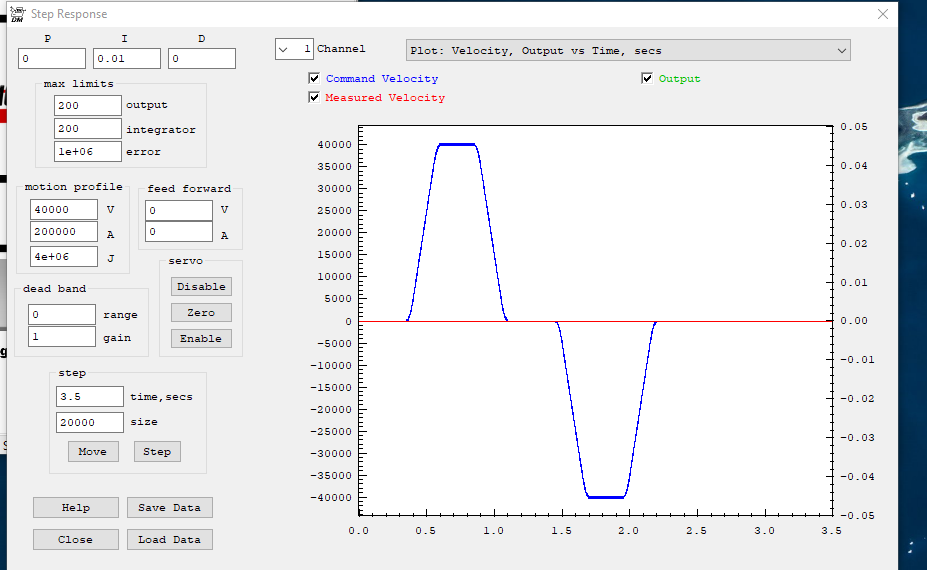The image size is (927, 570).
Task: Open Help for step response
Action: 75,507
